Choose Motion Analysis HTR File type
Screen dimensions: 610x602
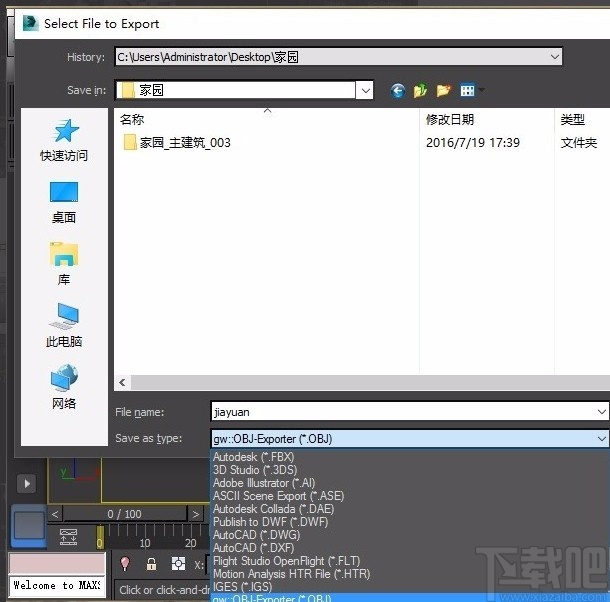coord(410,574)
